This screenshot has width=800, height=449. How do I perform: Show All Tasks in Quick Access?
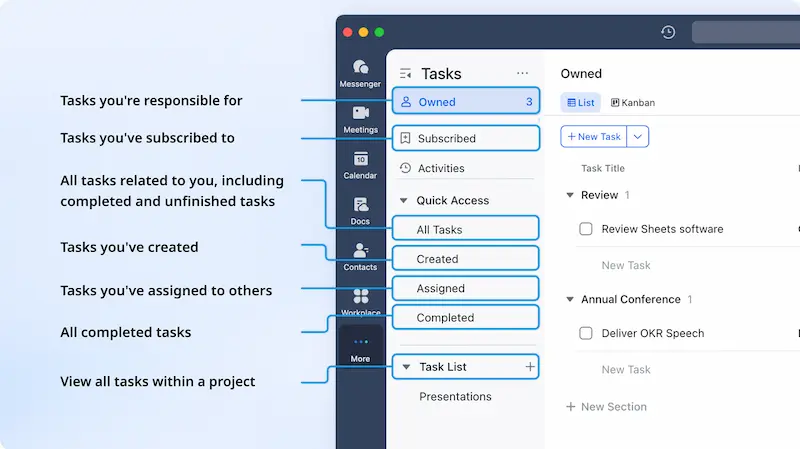click(466, 229)
